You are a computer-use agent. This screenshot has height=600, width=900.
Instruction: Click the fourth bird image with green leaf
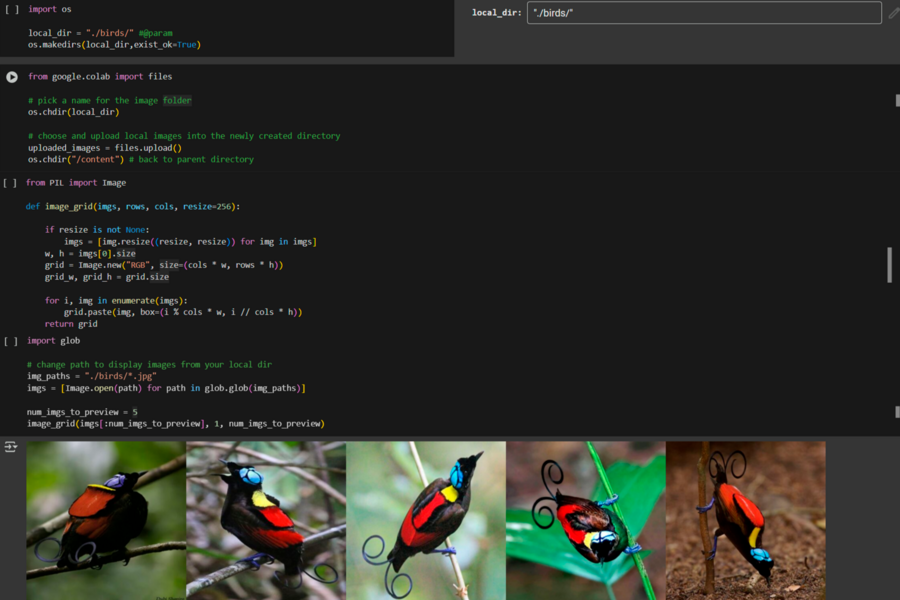(585, 521)
